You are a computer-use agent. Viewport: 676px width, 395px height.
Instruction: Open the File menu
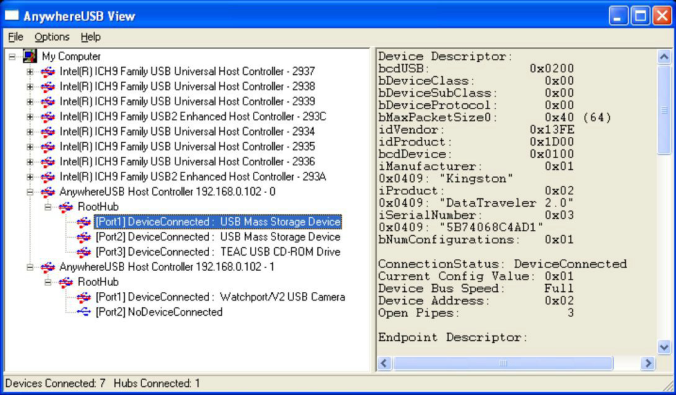(x=16, y=37)
